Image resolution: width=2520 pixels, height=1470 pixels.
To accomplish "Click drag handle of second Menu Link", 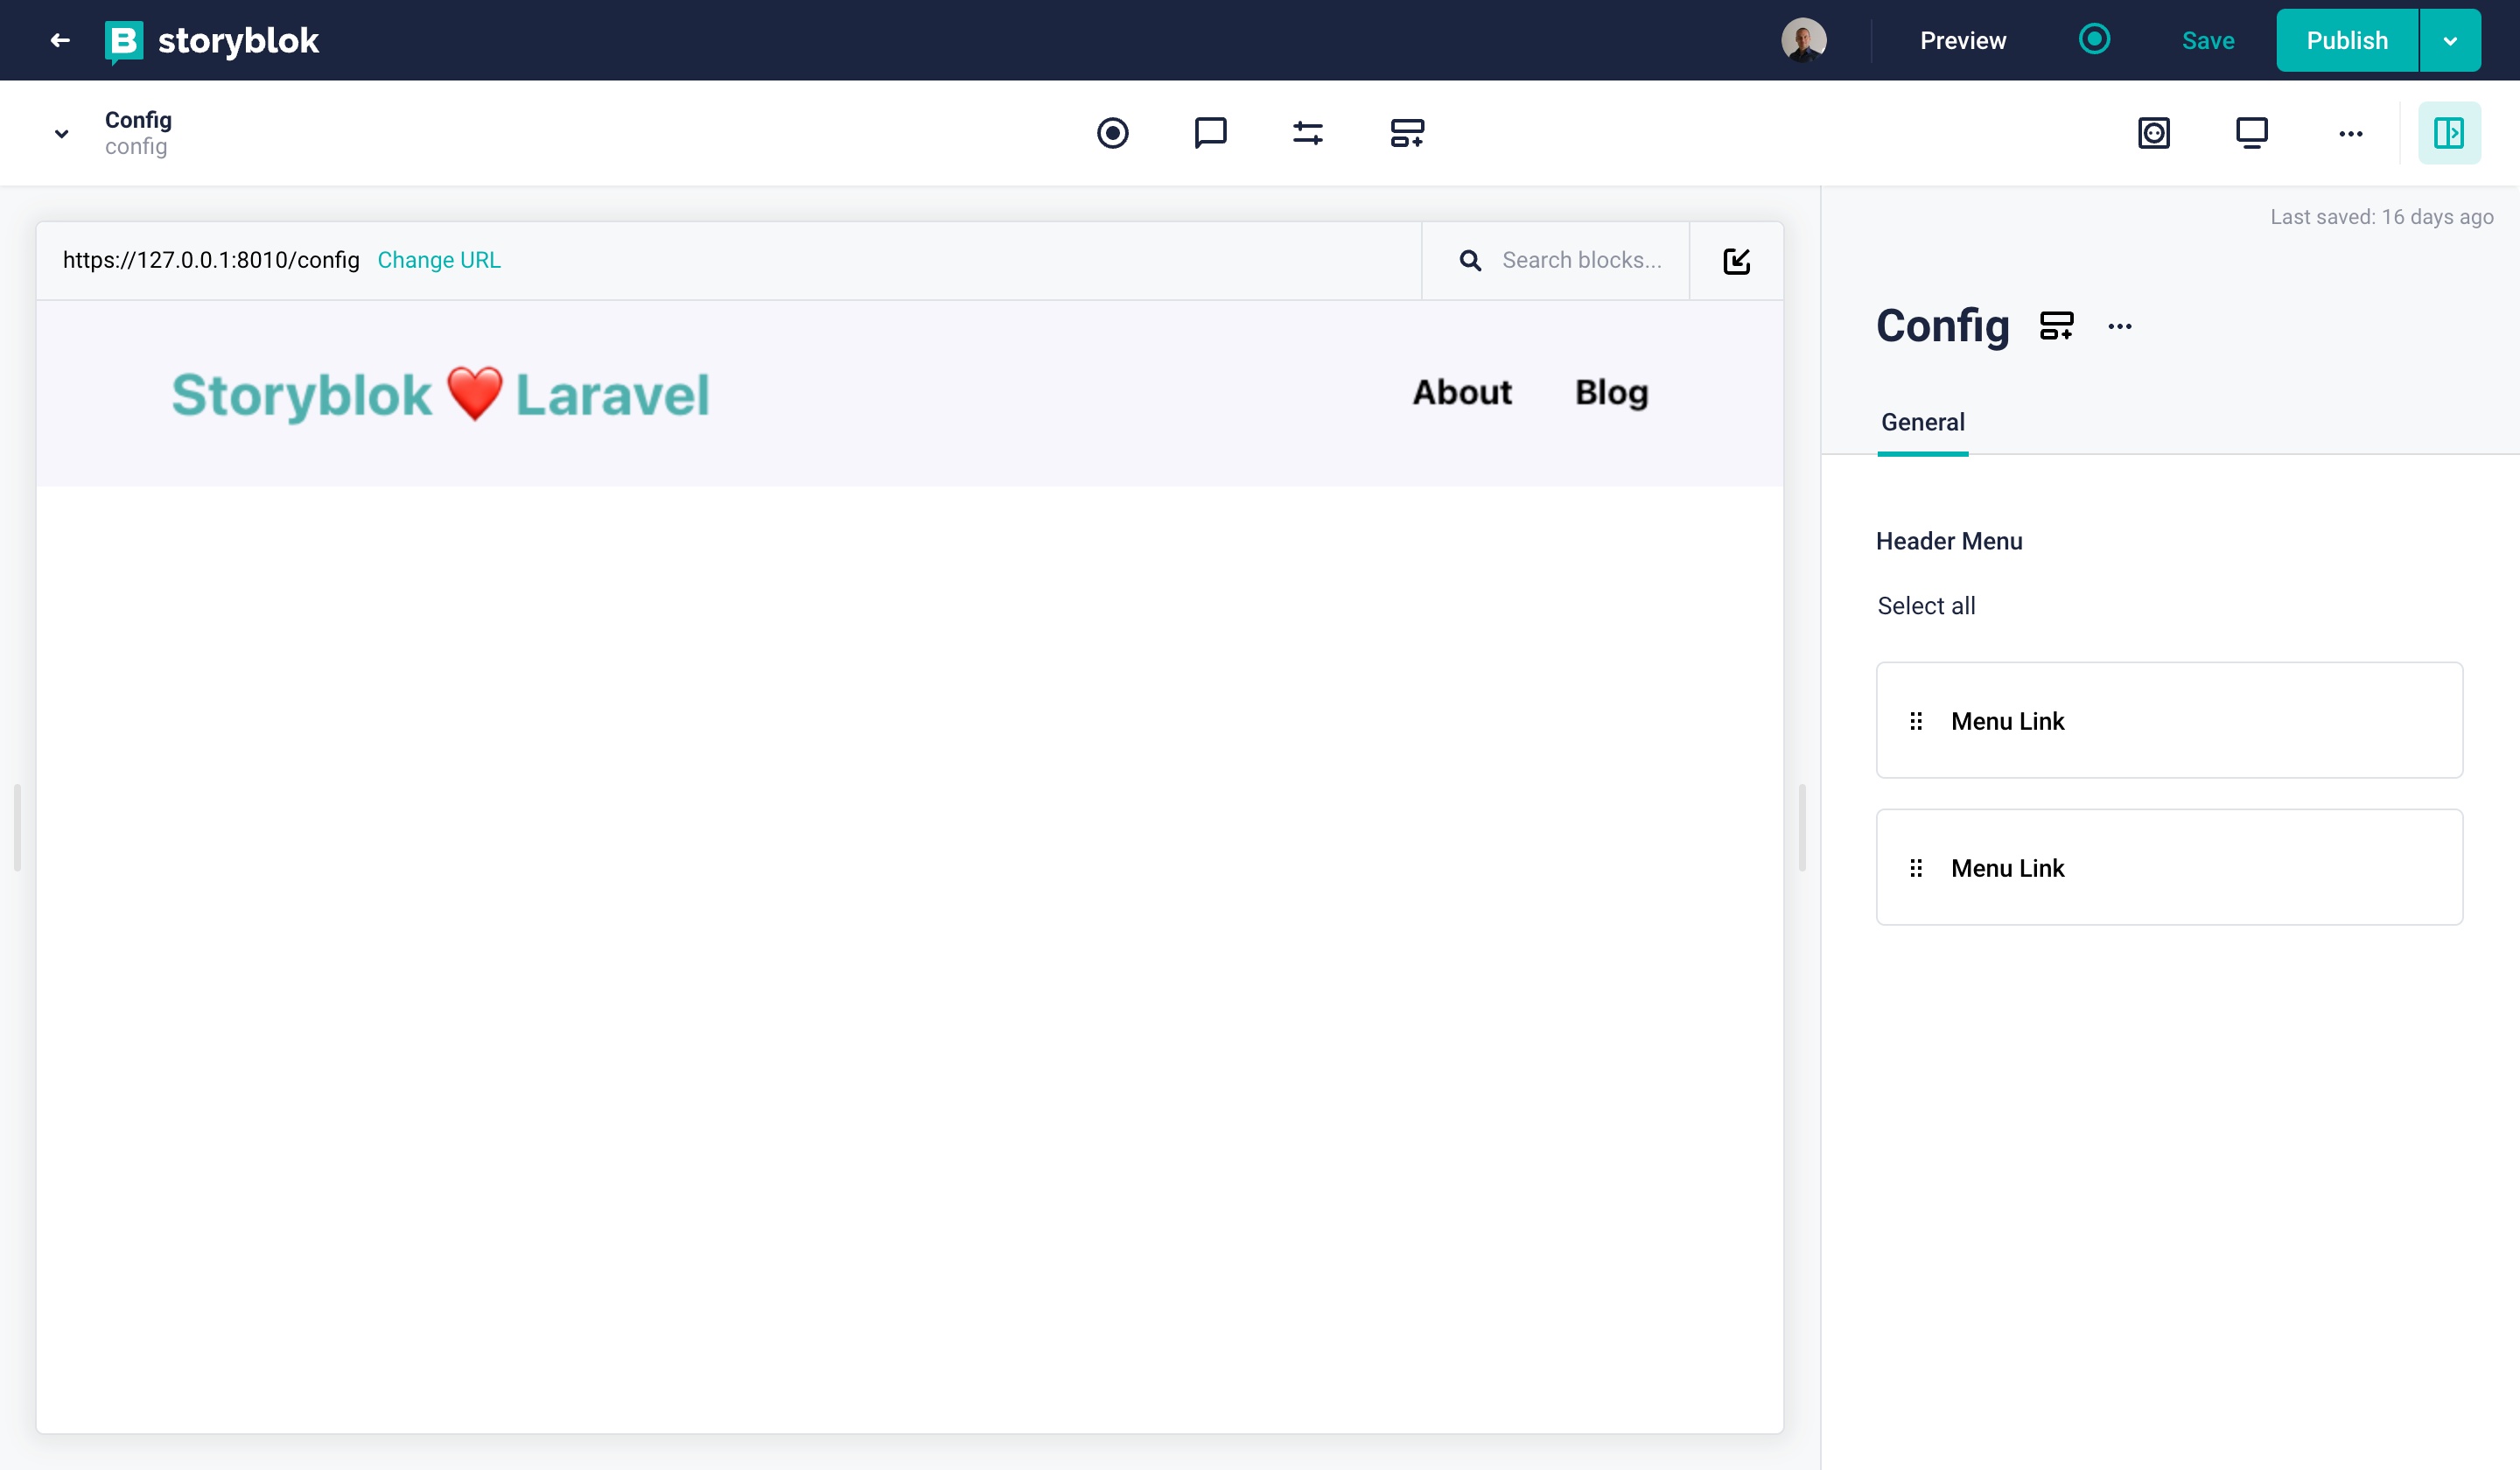I will pyautogui.click(x=1916, y=868).
